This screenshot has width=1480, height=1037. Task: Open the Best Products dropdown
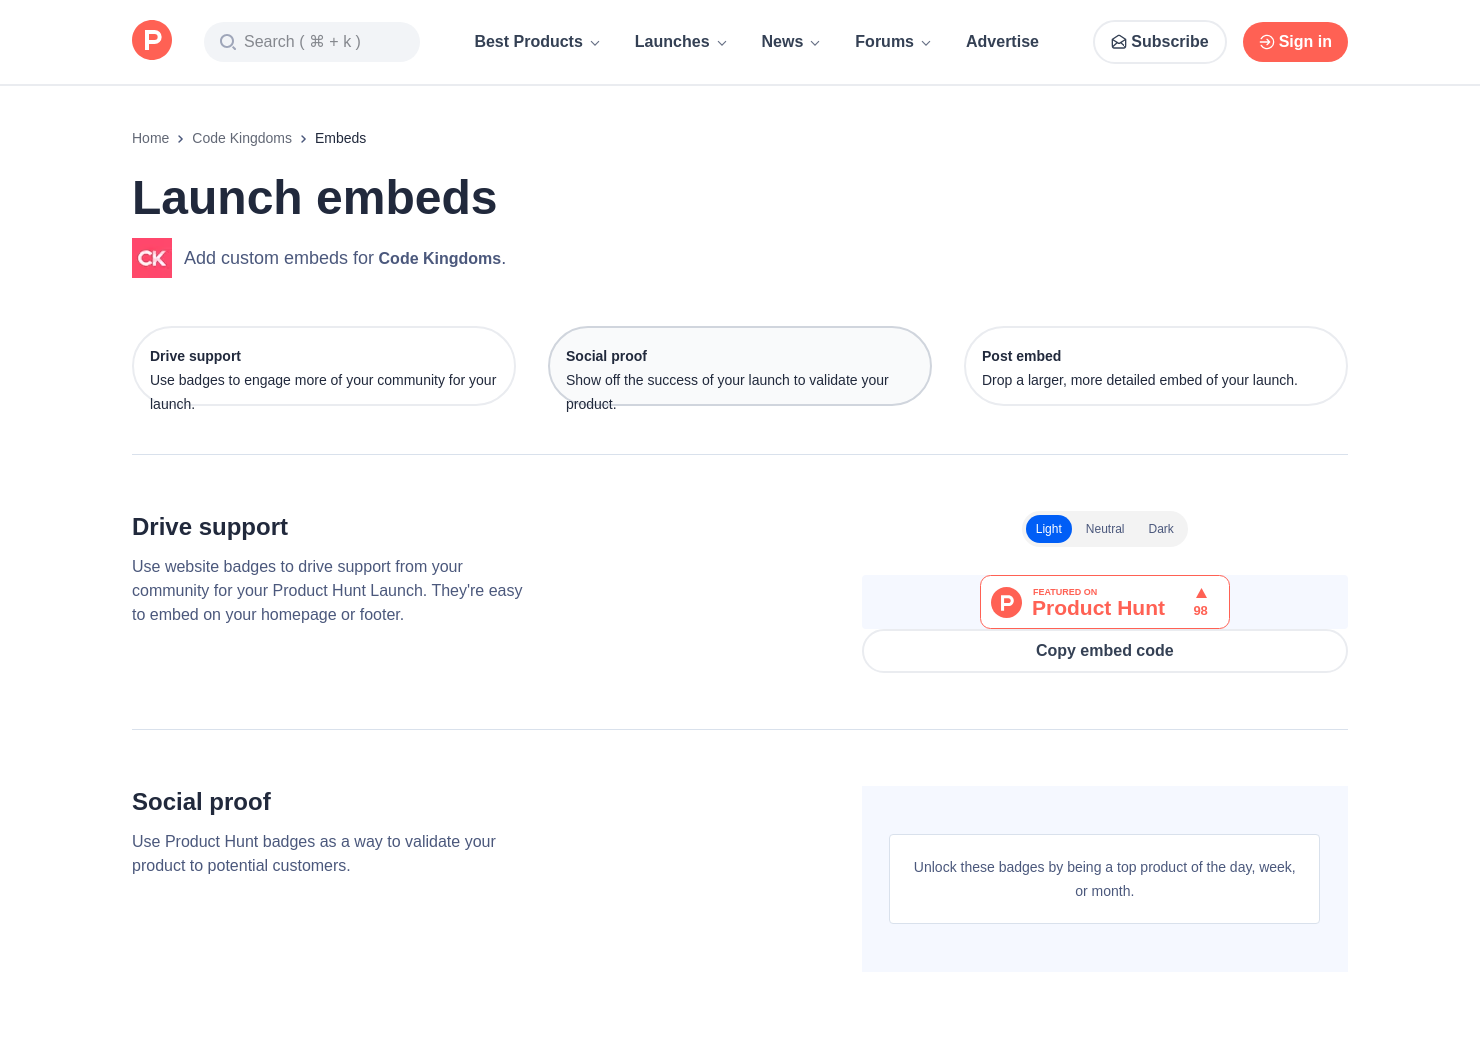537,42
